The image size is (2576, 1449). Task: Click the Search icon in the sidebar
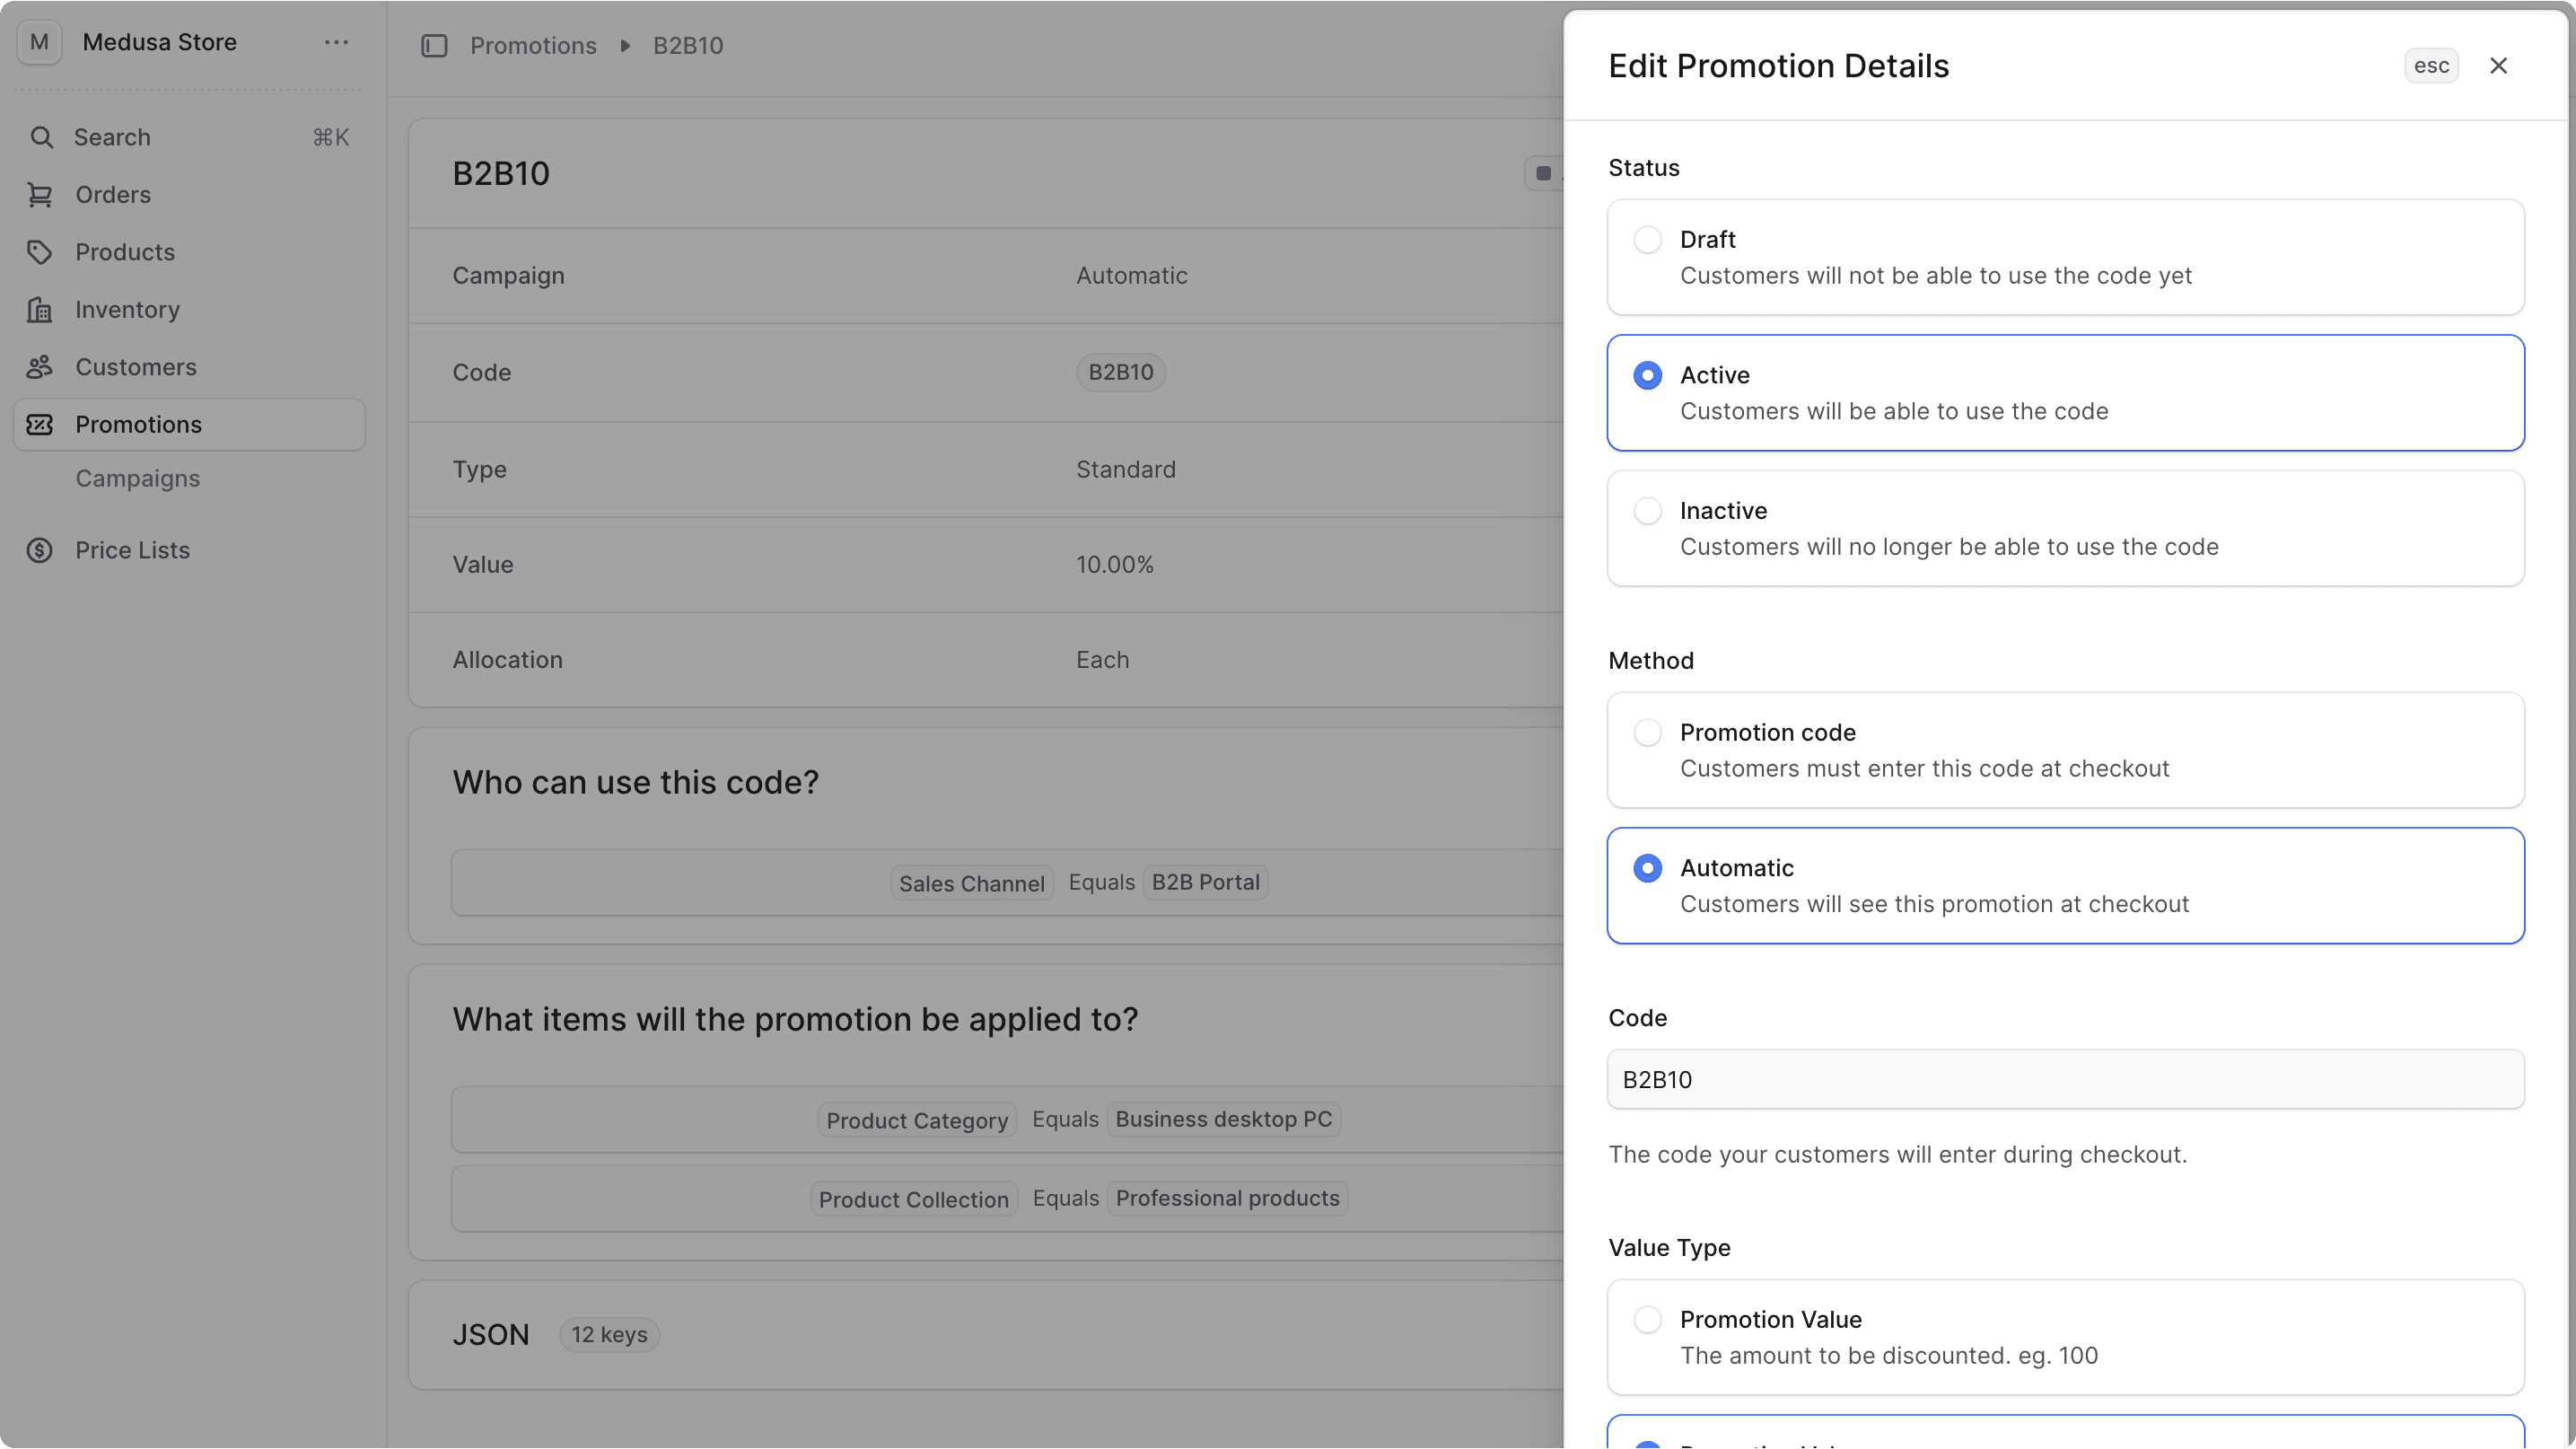pyautogui.click(x=42, y=137)
